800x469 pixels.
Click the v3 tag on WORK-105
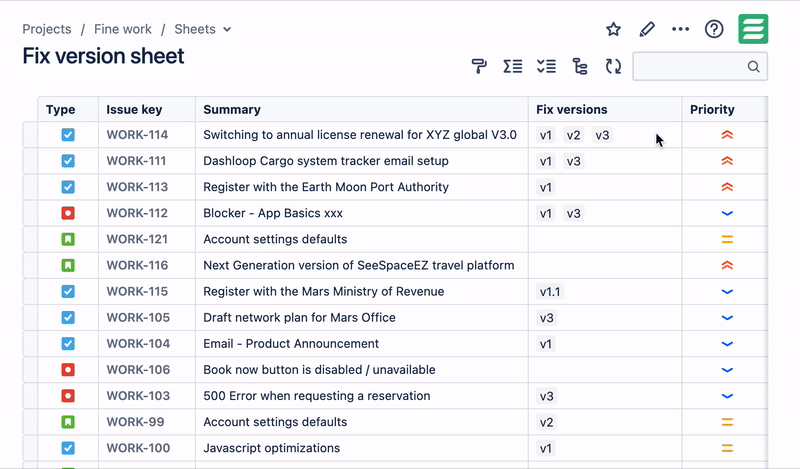point(546,318)
